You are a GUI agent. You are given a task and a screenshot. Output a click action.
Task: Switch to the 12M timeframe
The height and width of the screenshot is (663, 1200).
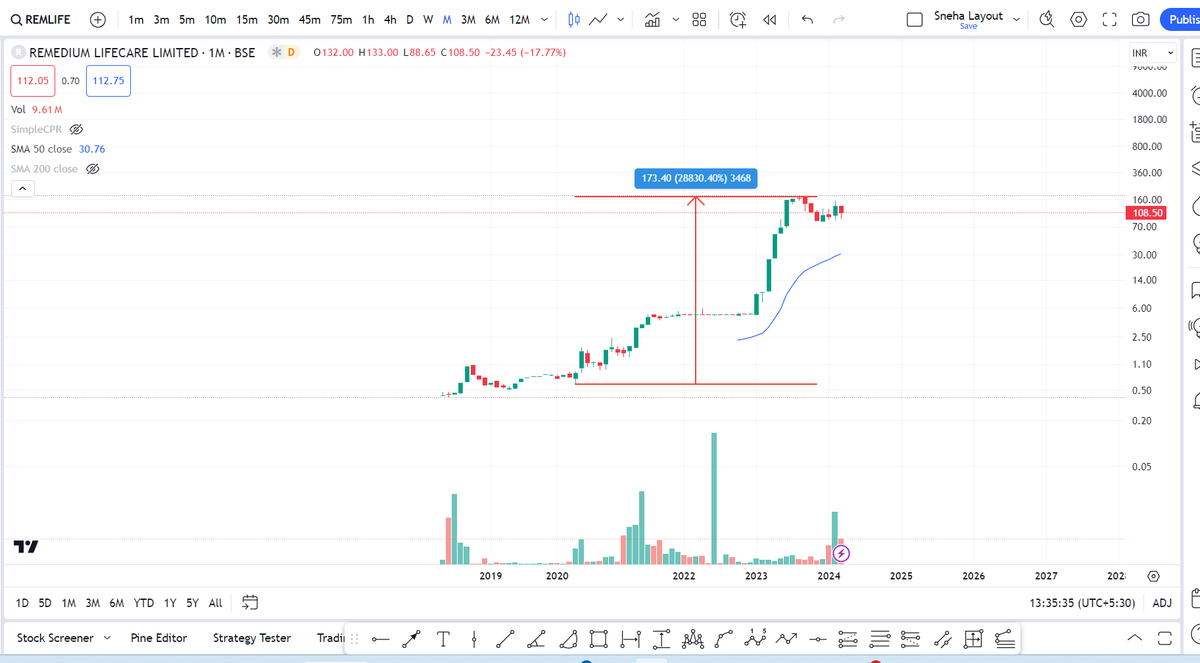(520, 20)
